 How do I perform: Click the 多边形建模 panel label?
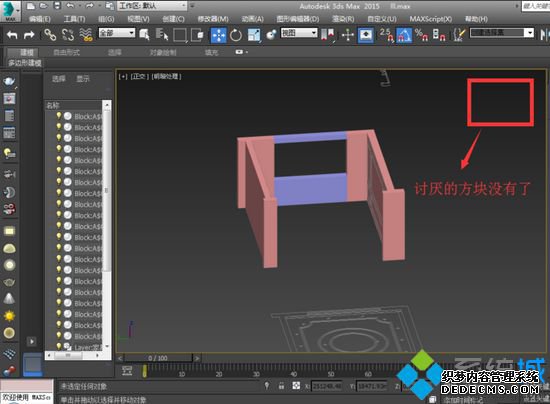pos(25,63)
